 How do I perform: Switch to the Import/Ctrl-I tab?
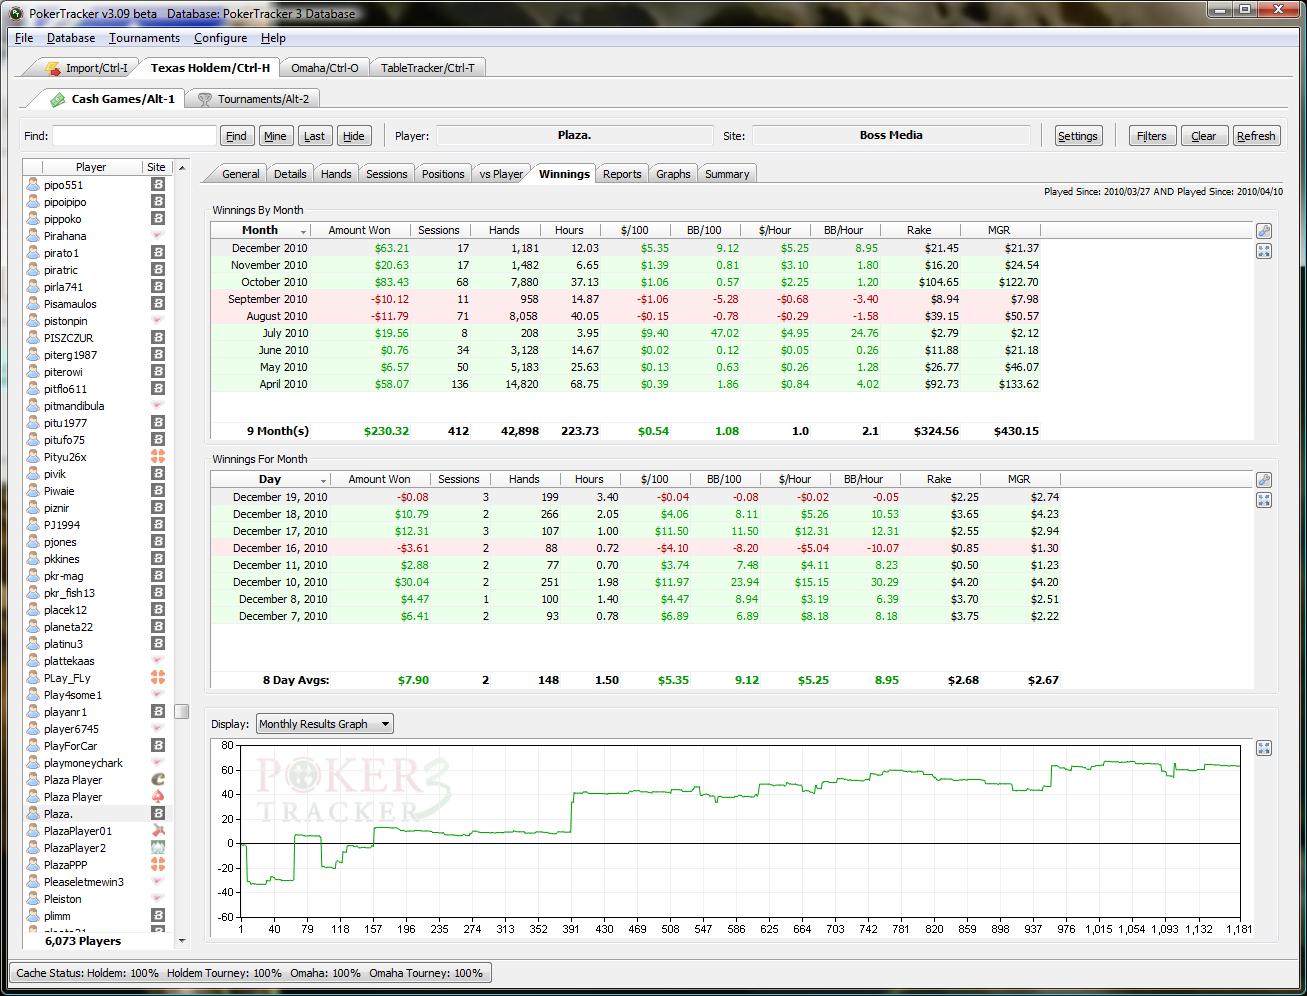(x=88, y=68)
